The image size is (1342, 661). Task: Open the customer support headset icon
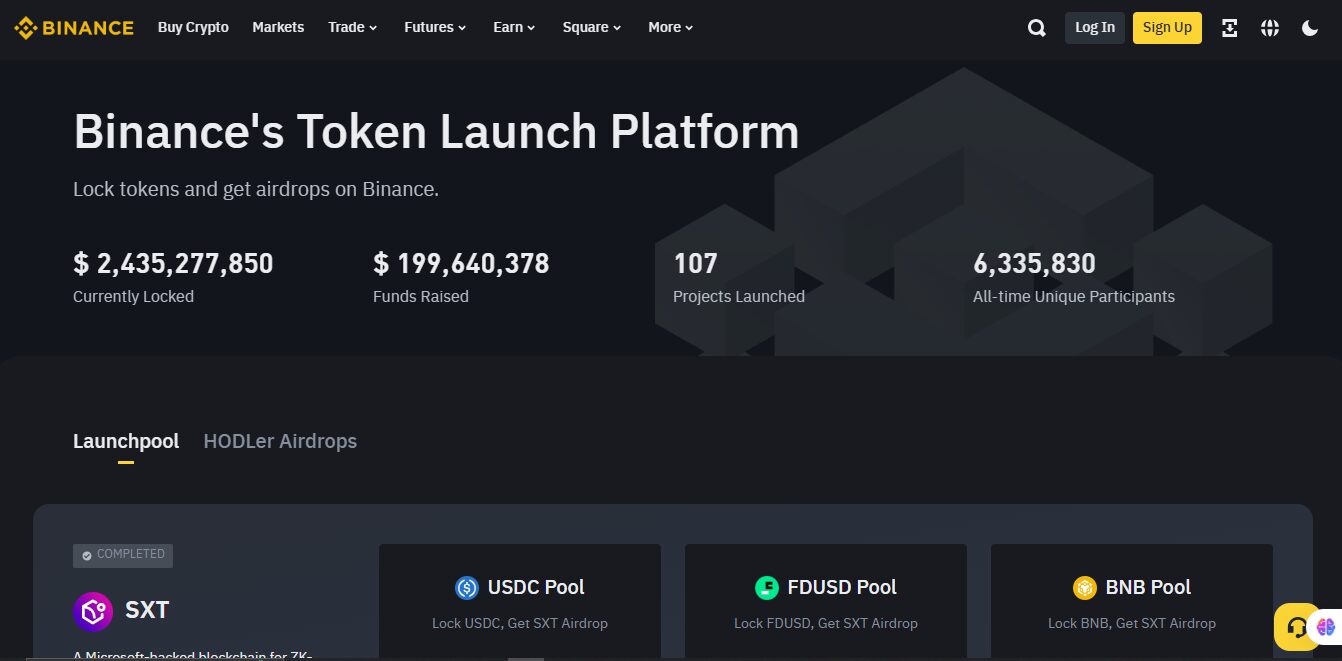(1297, 628)
